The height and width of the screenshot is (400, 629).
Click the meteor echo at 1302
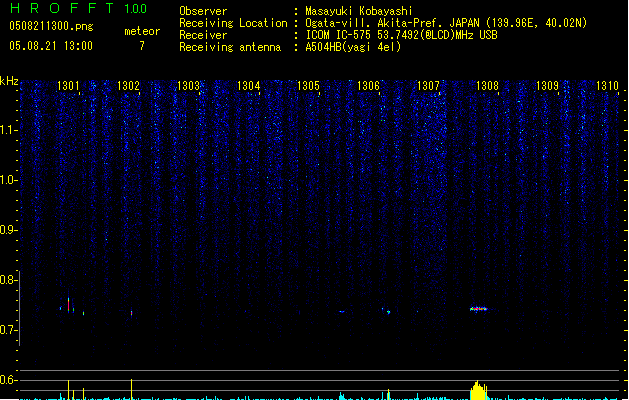coord(132,313)
